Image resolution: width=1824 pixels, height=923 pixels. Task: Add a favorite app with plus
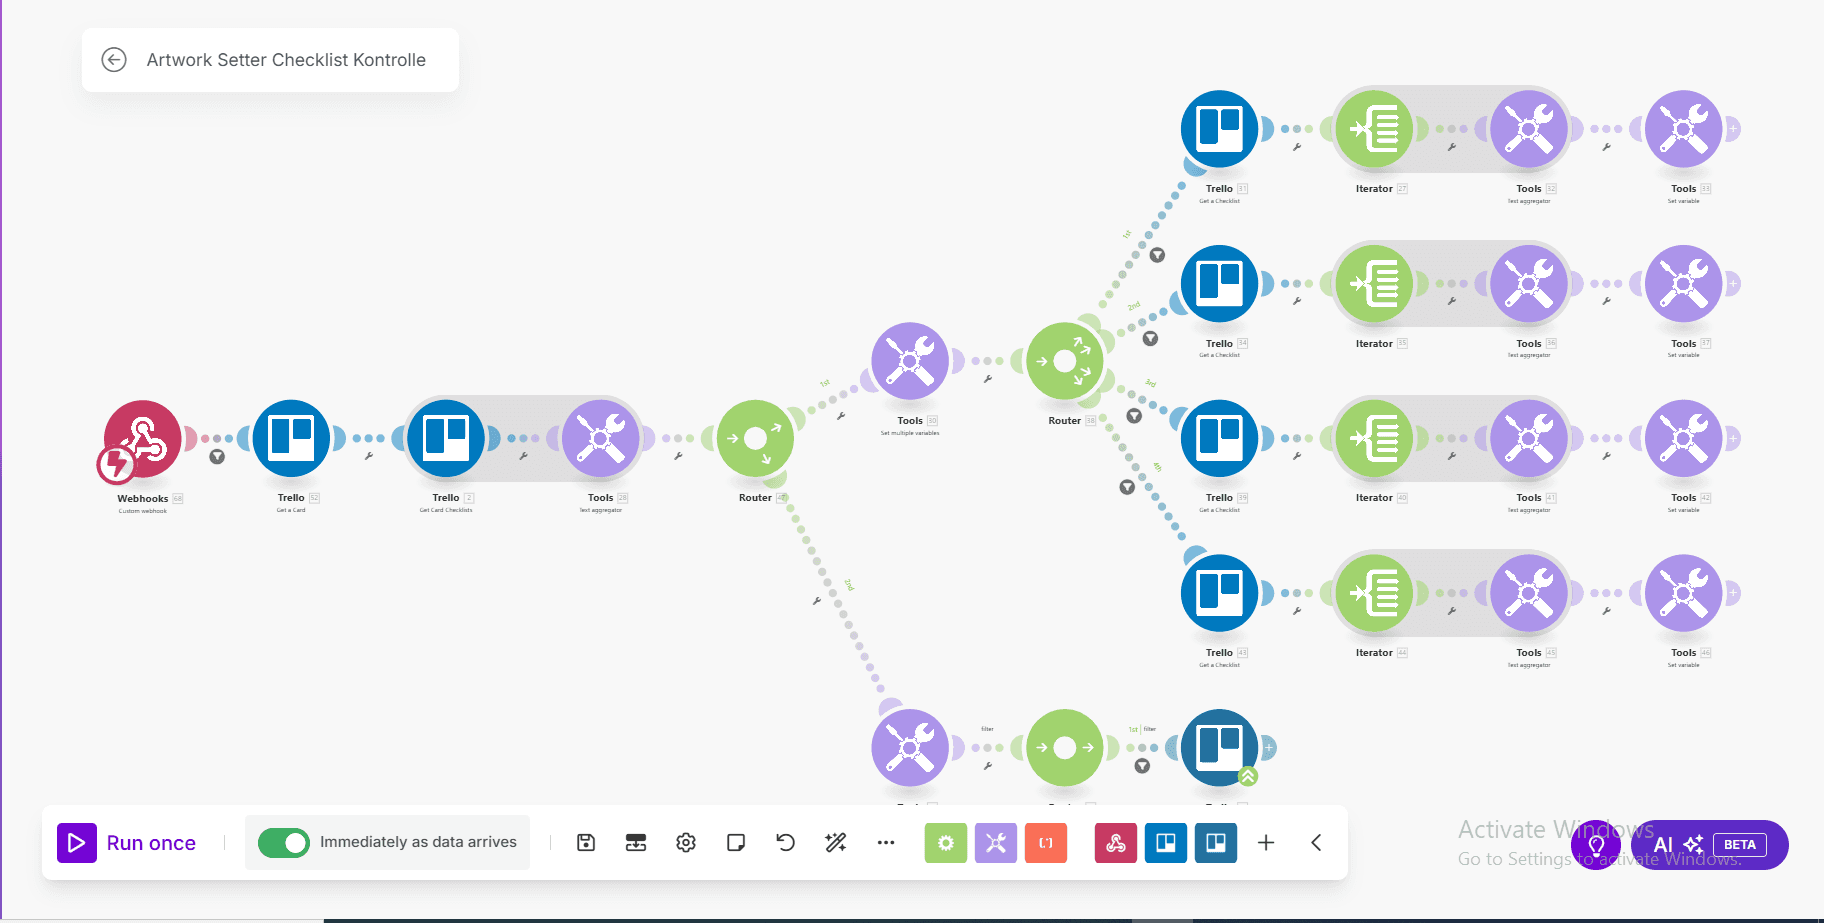tap(1266, 843)
